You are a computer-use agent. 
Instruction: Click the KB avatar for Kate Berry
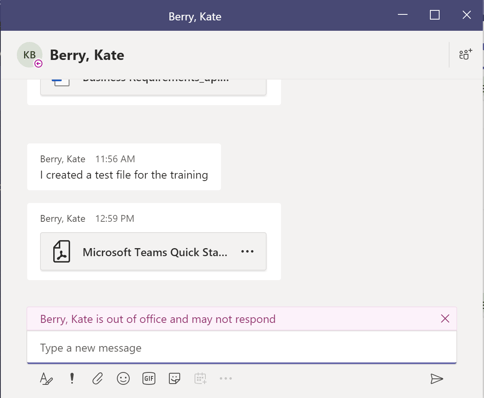[x=29, y=55]
